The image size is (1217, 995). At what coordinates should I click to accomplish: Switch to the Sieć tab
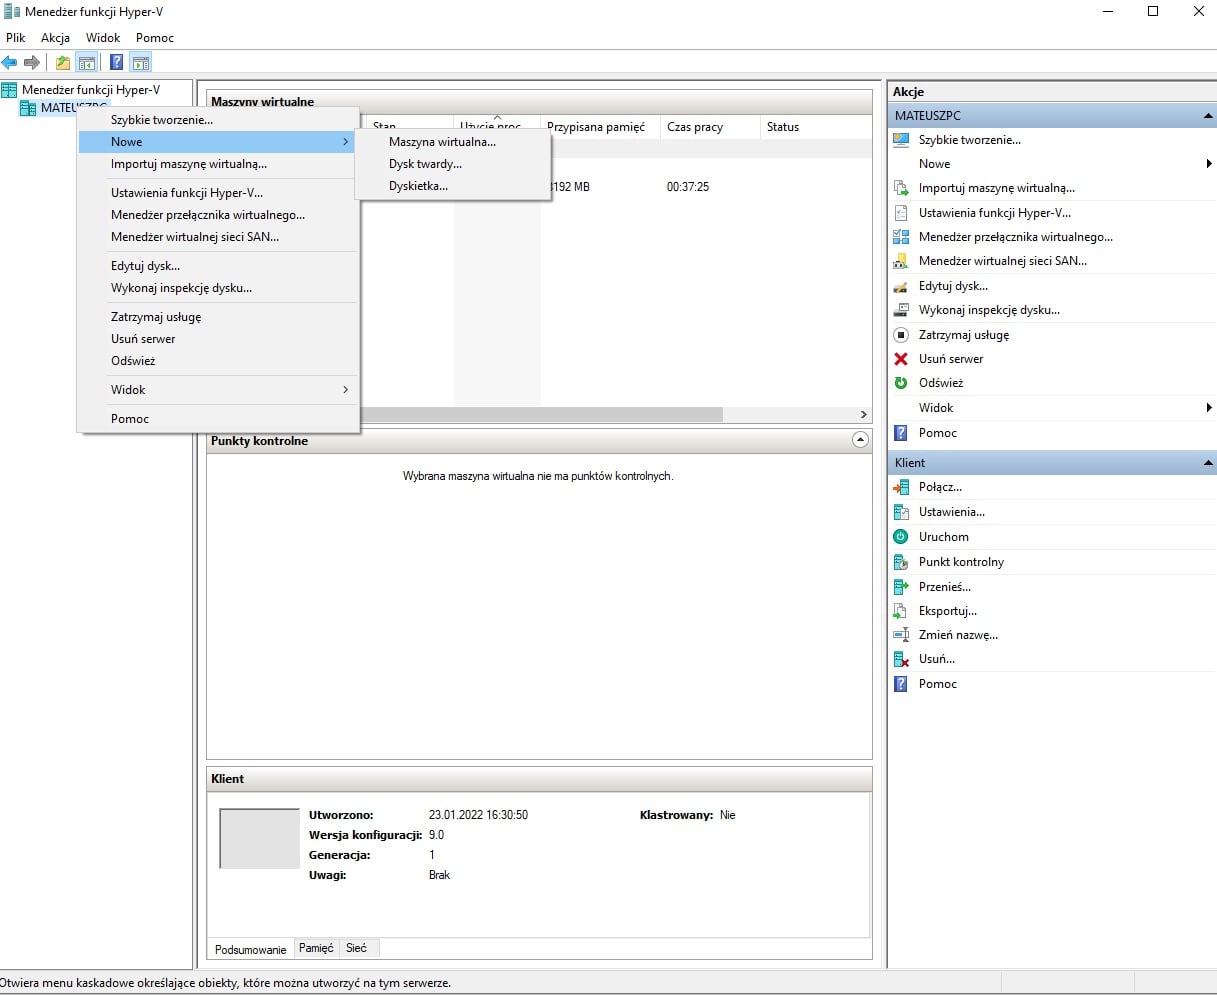pos(356,948)
